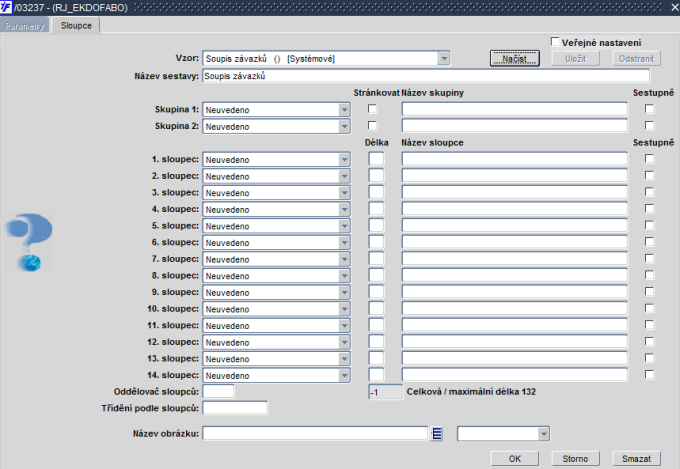Check Sestupně for 7. sloupec
This screenshot has height=469, width=680.
pos(649,258)
